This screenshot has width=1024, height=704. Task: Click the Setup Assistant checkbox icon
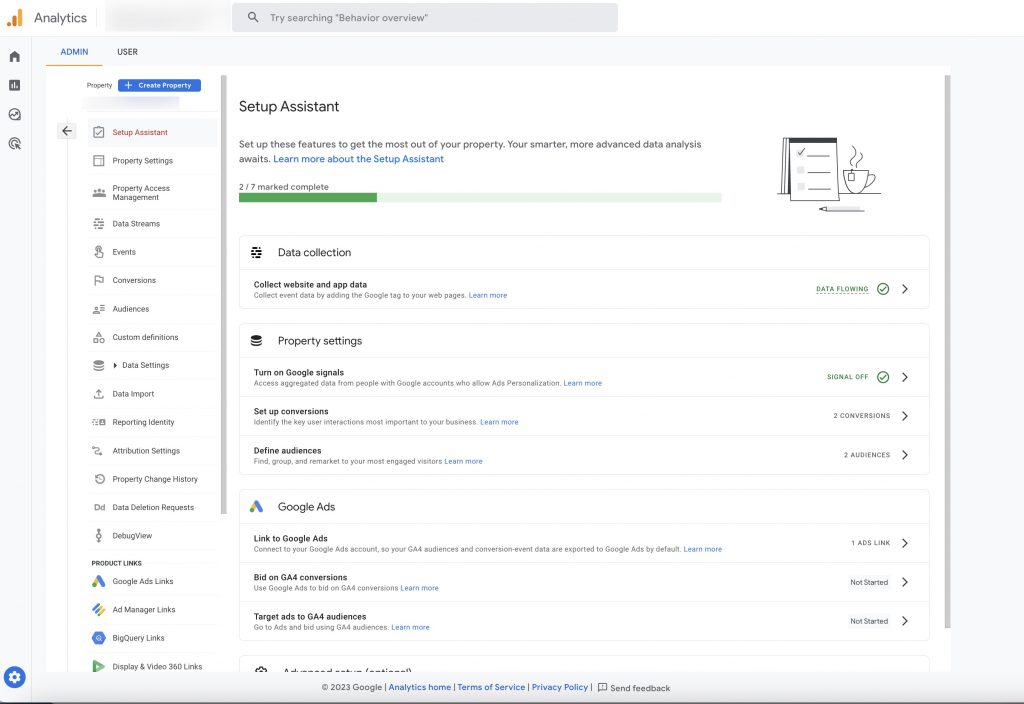(x=99, y=133)
